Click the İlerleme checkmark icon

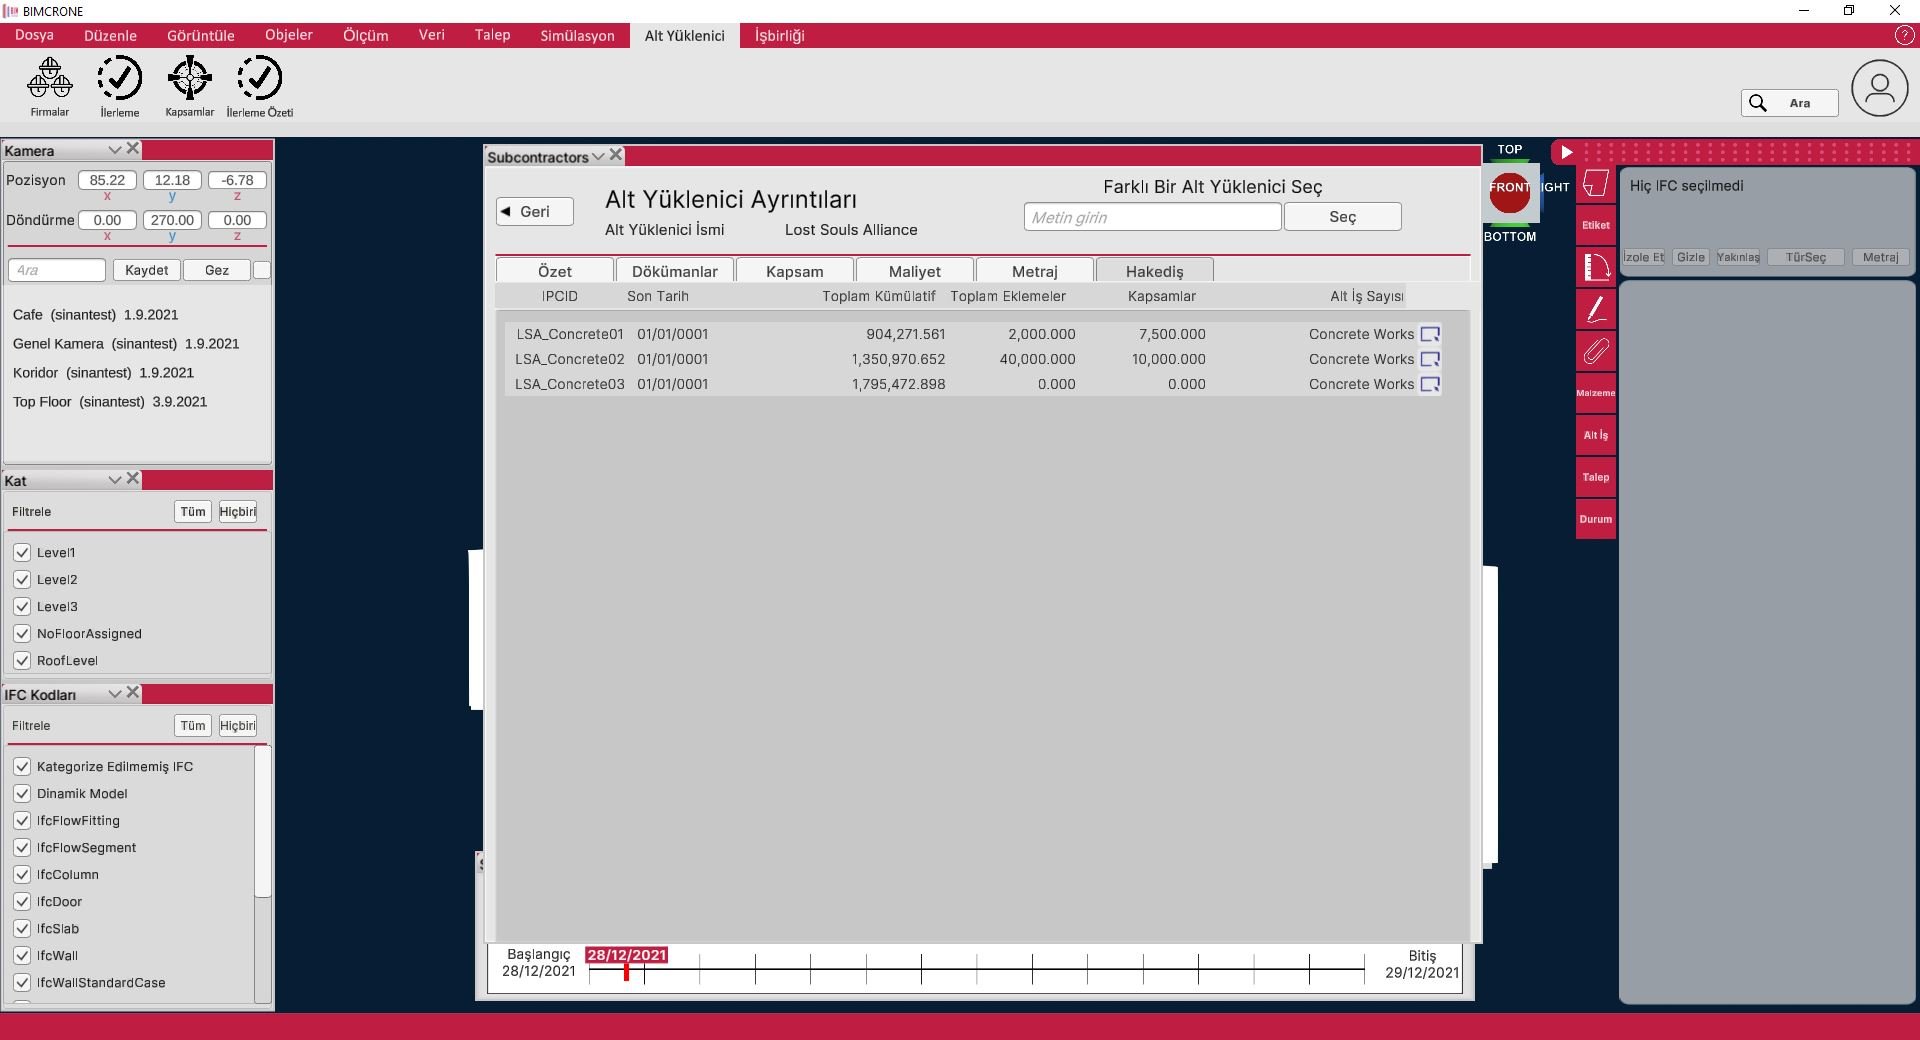[x=119, y=79]
